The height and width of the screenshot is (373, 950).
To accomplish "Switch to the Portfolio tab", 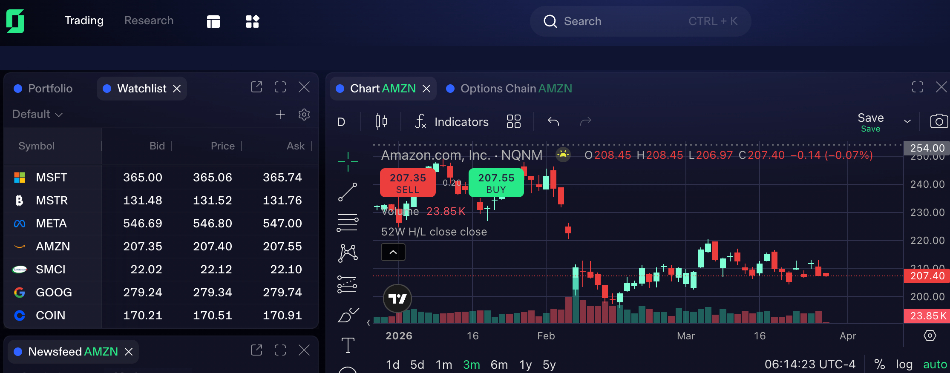I will (x=44, y=88).
